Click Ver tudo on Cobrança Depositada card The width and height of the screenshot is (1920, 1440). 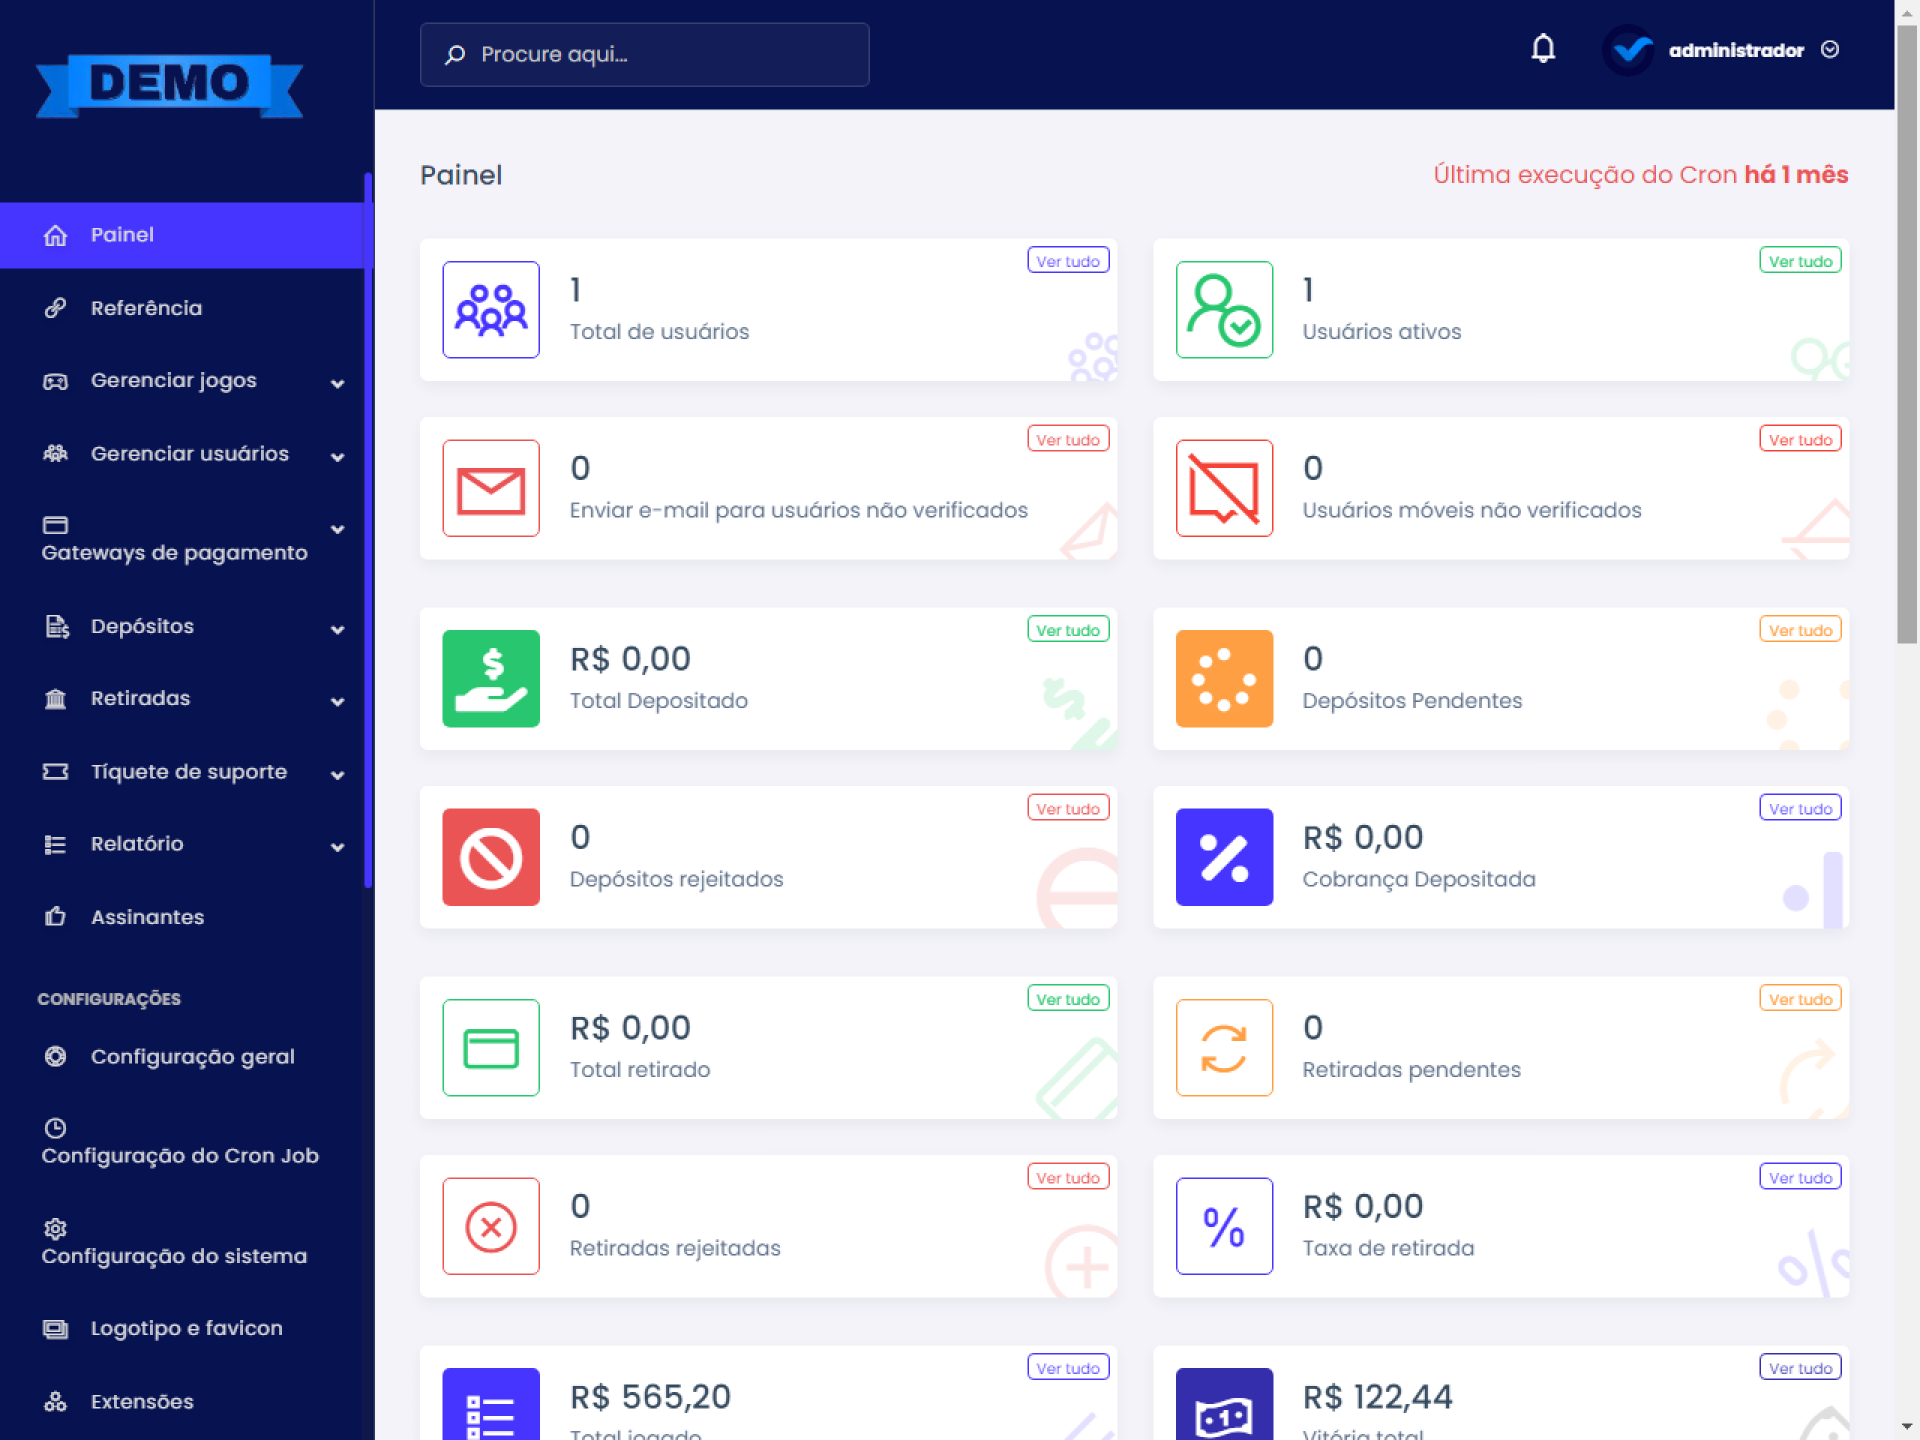click(1800, 808)
